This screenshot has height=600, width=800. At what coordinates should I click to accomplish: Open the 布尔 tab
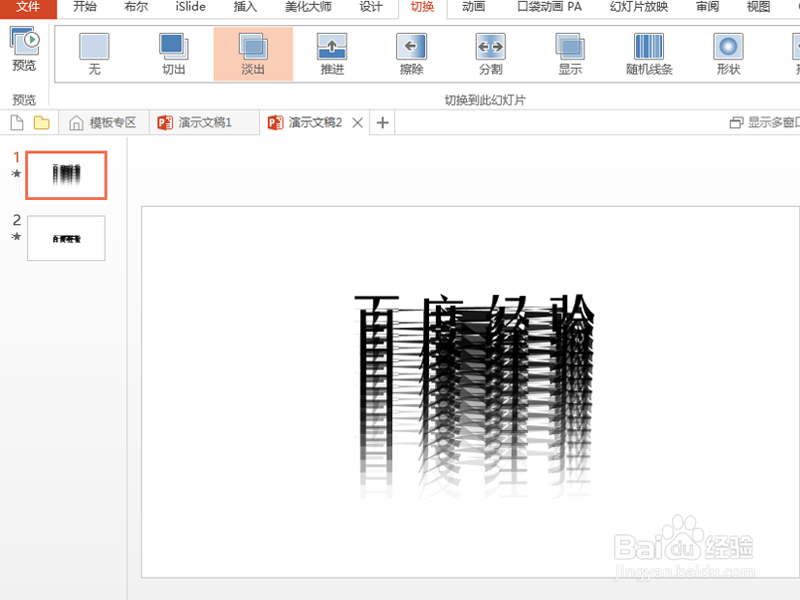(136, 7)
